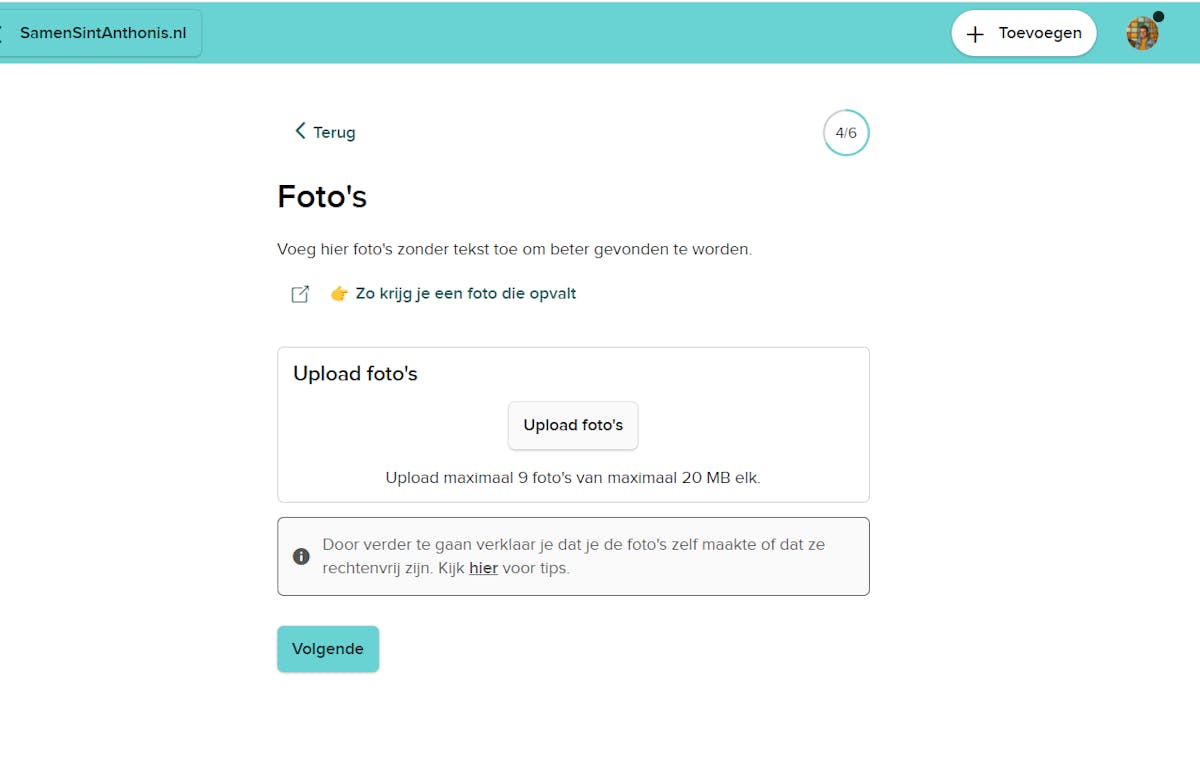Image resolution: width=1200 pixels, height=768 pixels.
Task: Open the user profile avatar
Action: click(x=1141, y=34)
